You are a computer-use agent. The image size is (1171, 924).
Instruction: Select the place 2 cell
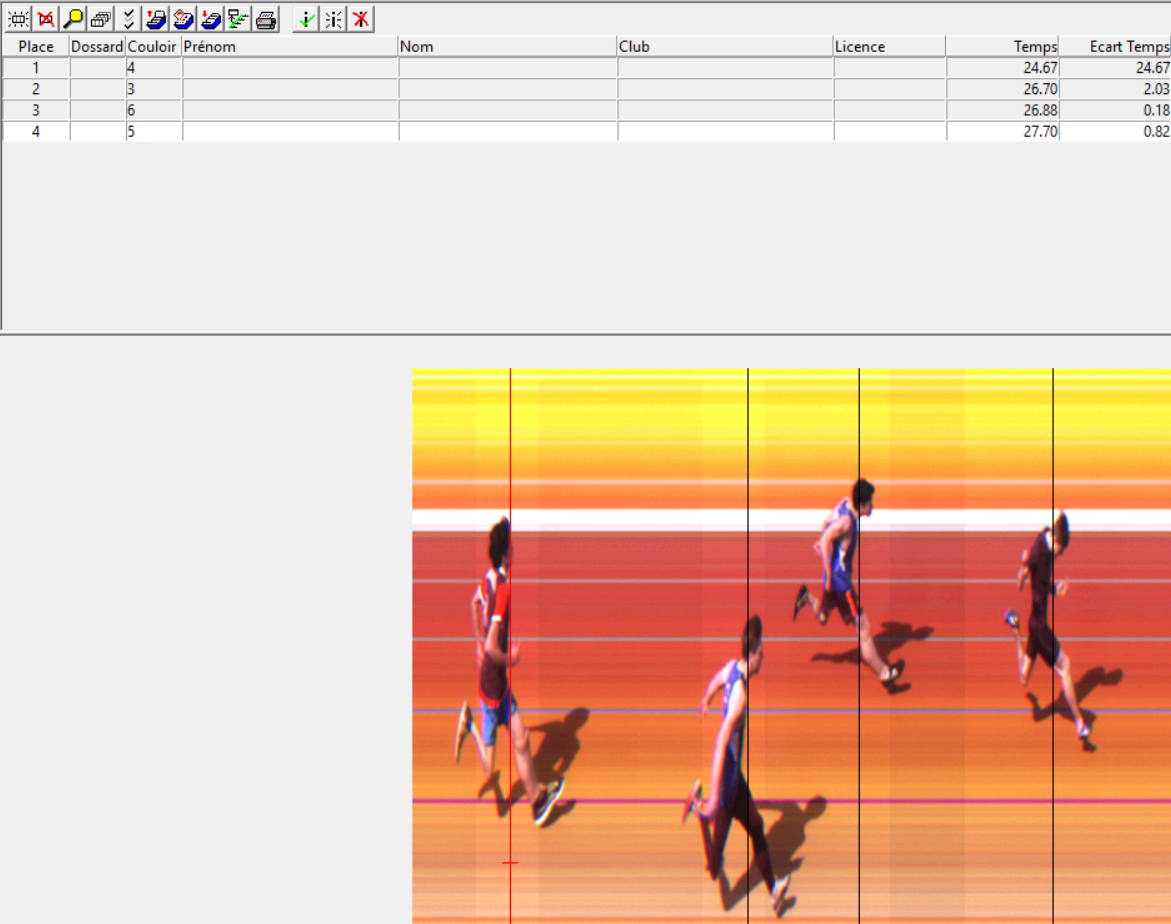(x=36, y=89)
